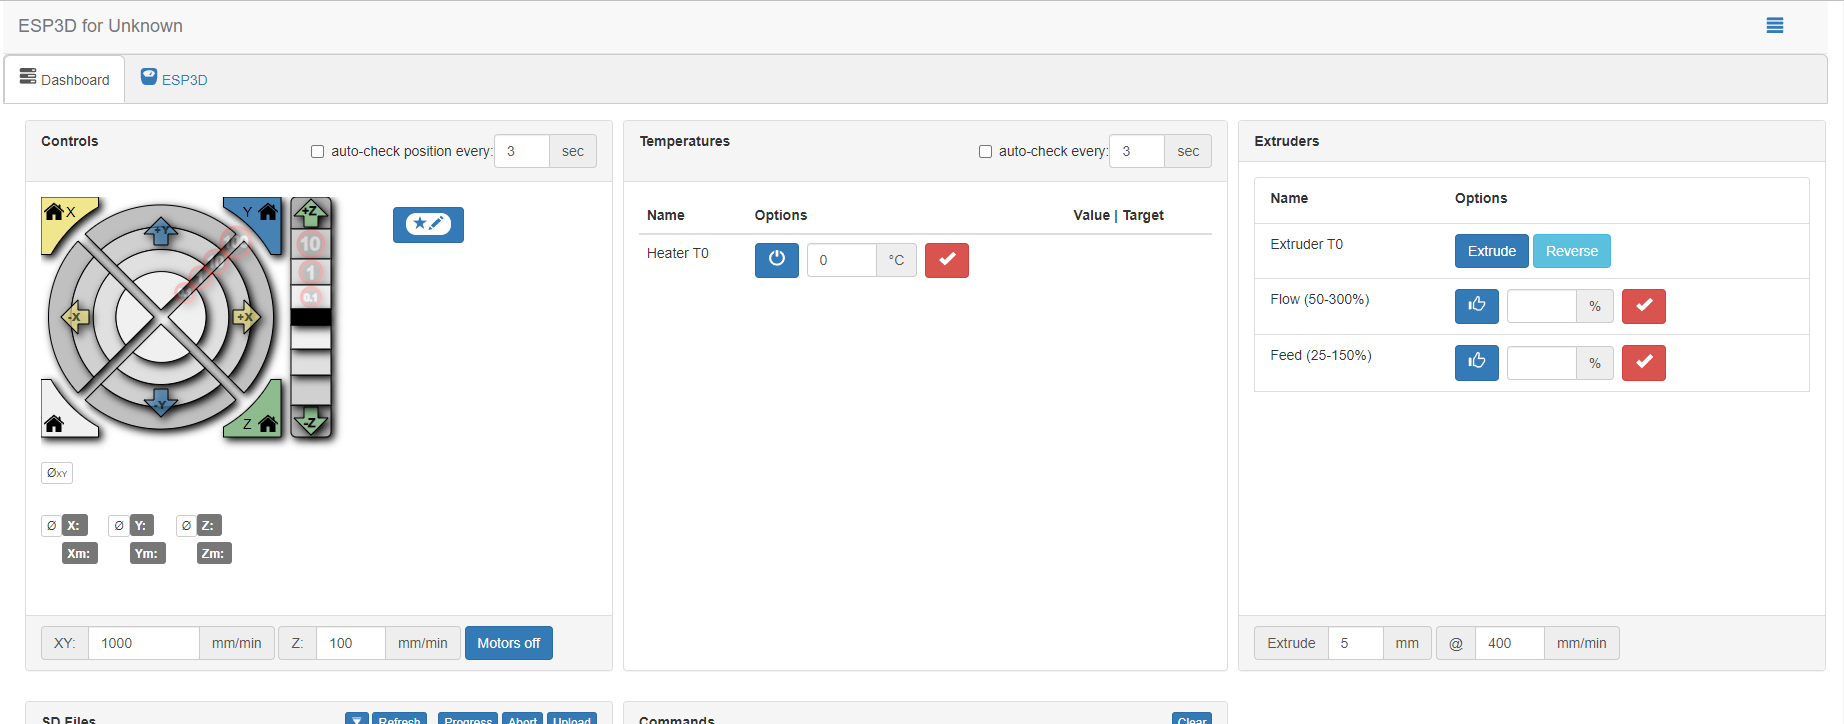Viewport: 1844px width, 724px height.
Task: Open the custom macro editor star-pencil button
Action: tap(428, 224)
